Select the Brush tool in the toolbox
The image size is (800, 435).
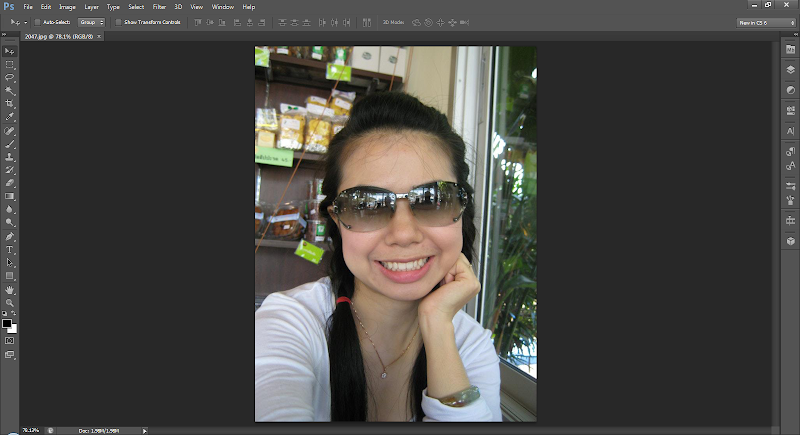click(10, 144)
